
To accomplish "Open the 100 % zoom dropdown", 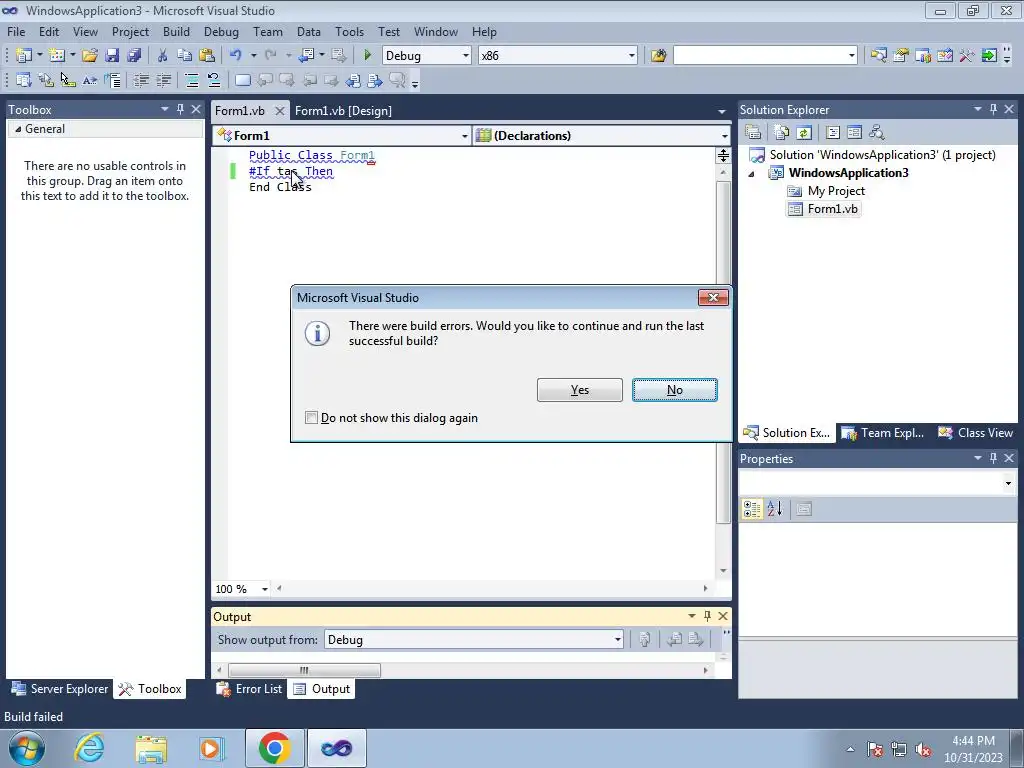I will [x=264, y=589].
